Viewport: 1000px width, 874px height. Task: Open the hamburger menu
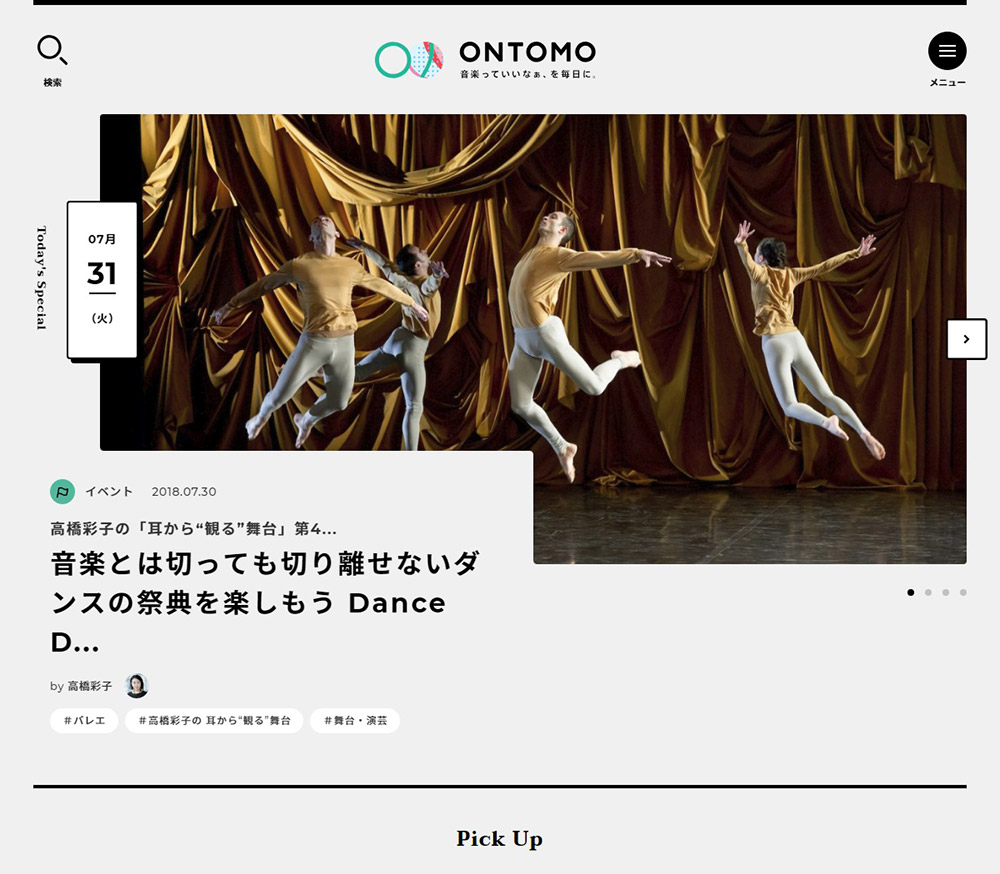point(946,50)
